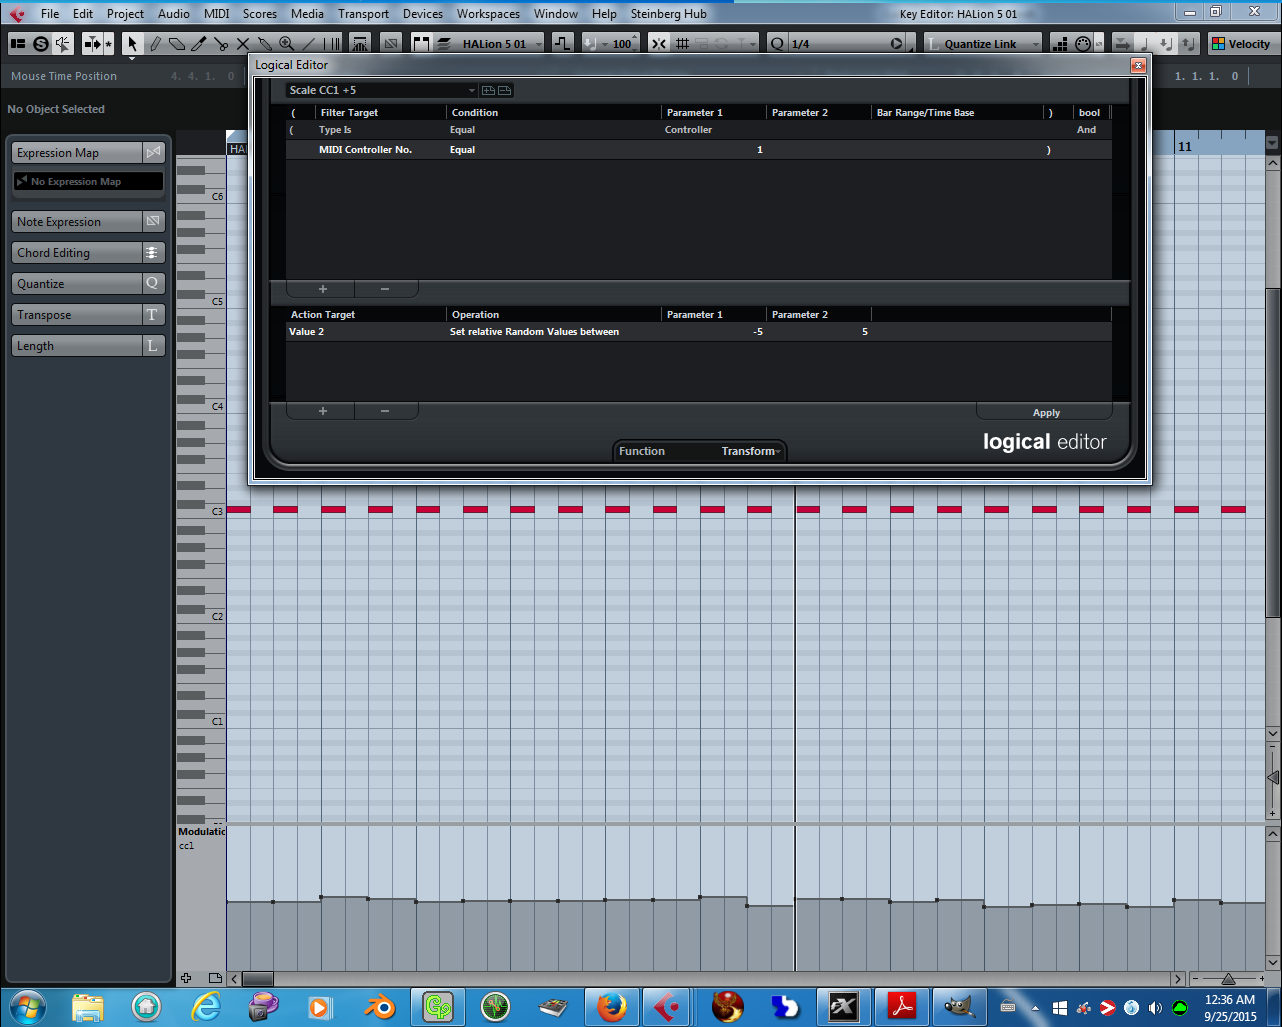The image size is (1282, 1027).
Task: Open the MIDI menu
Action: (216, 14)
